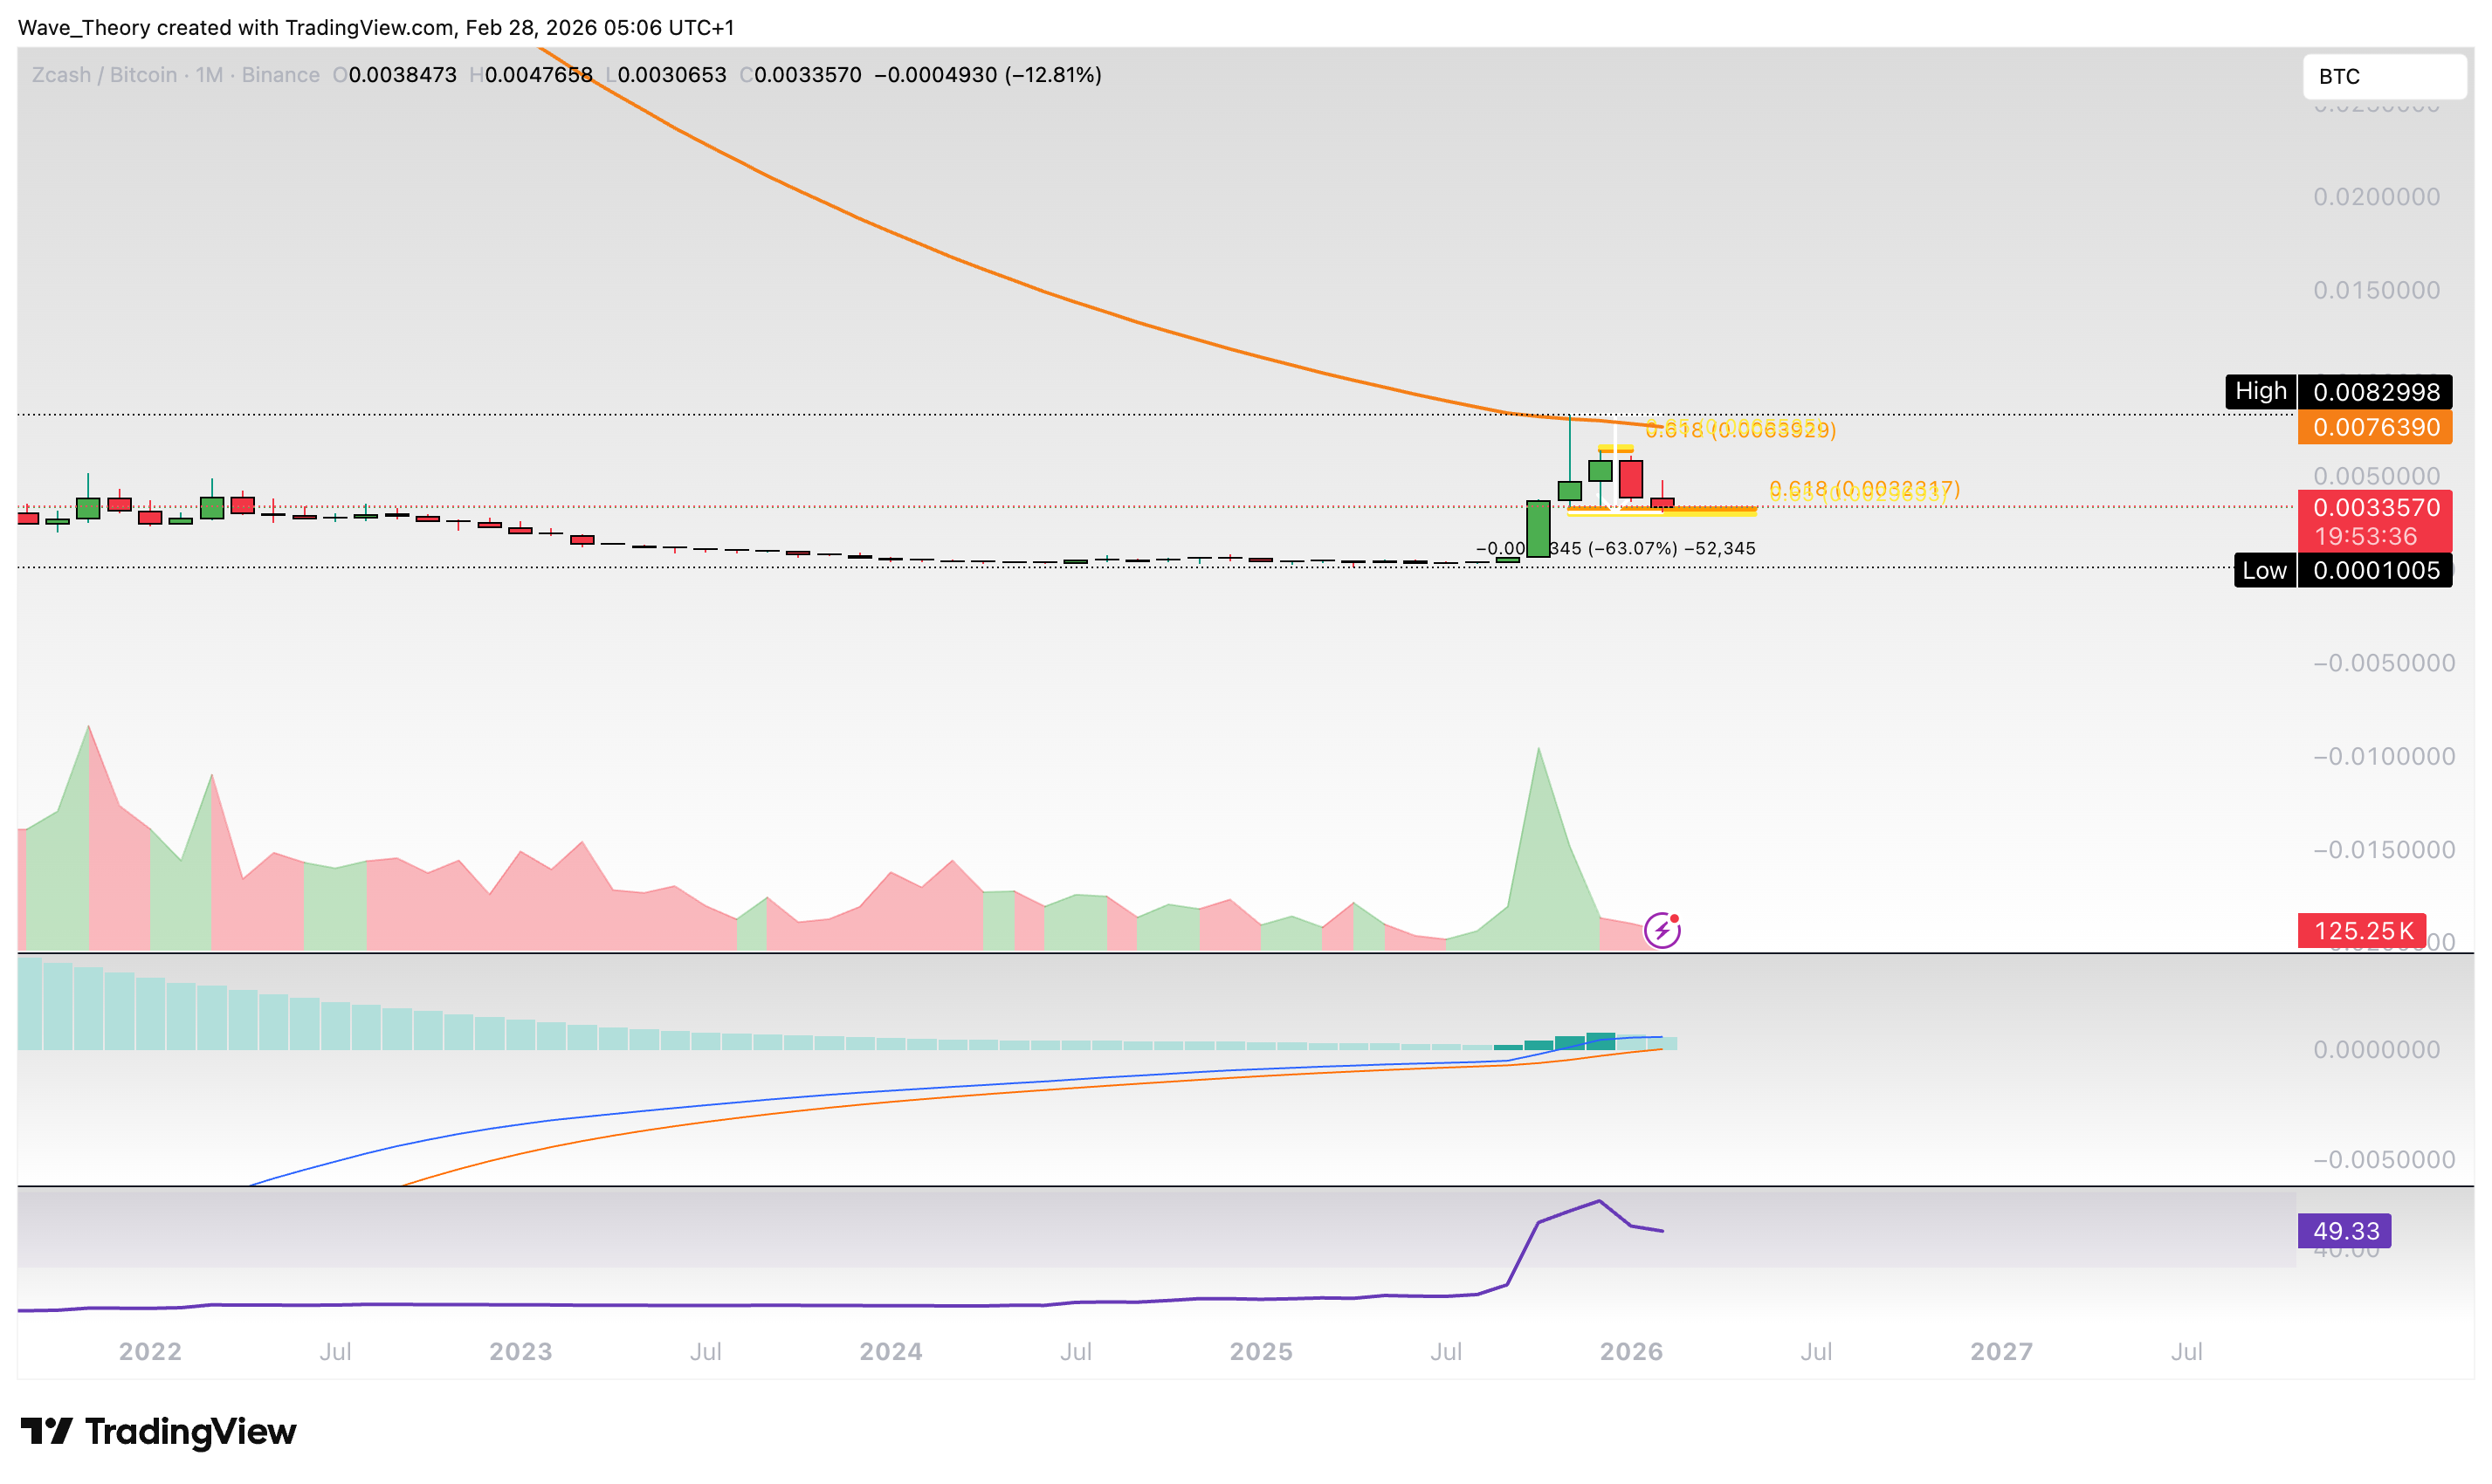The height and width of the screenshot is (1484, 2492).
Task: Click the large green breakout candle body
Action: pos(1538,528)
